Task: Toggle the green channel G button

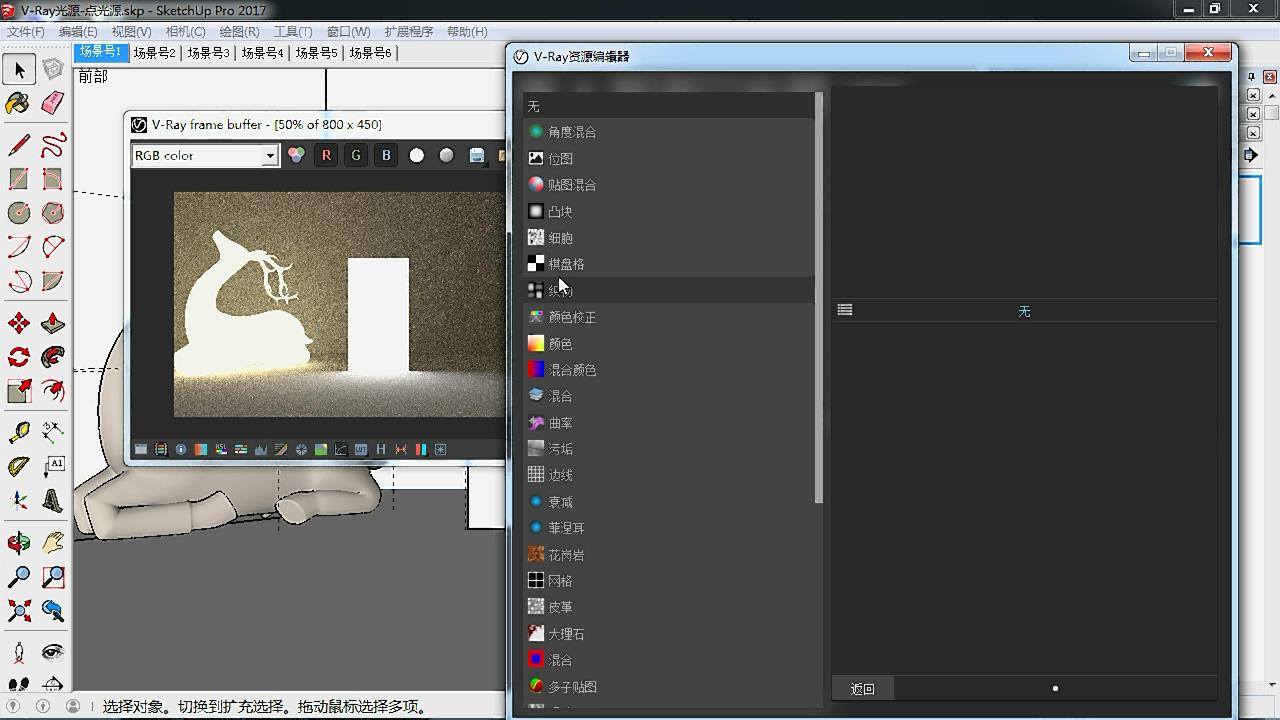Action: (x=356, y=155)
